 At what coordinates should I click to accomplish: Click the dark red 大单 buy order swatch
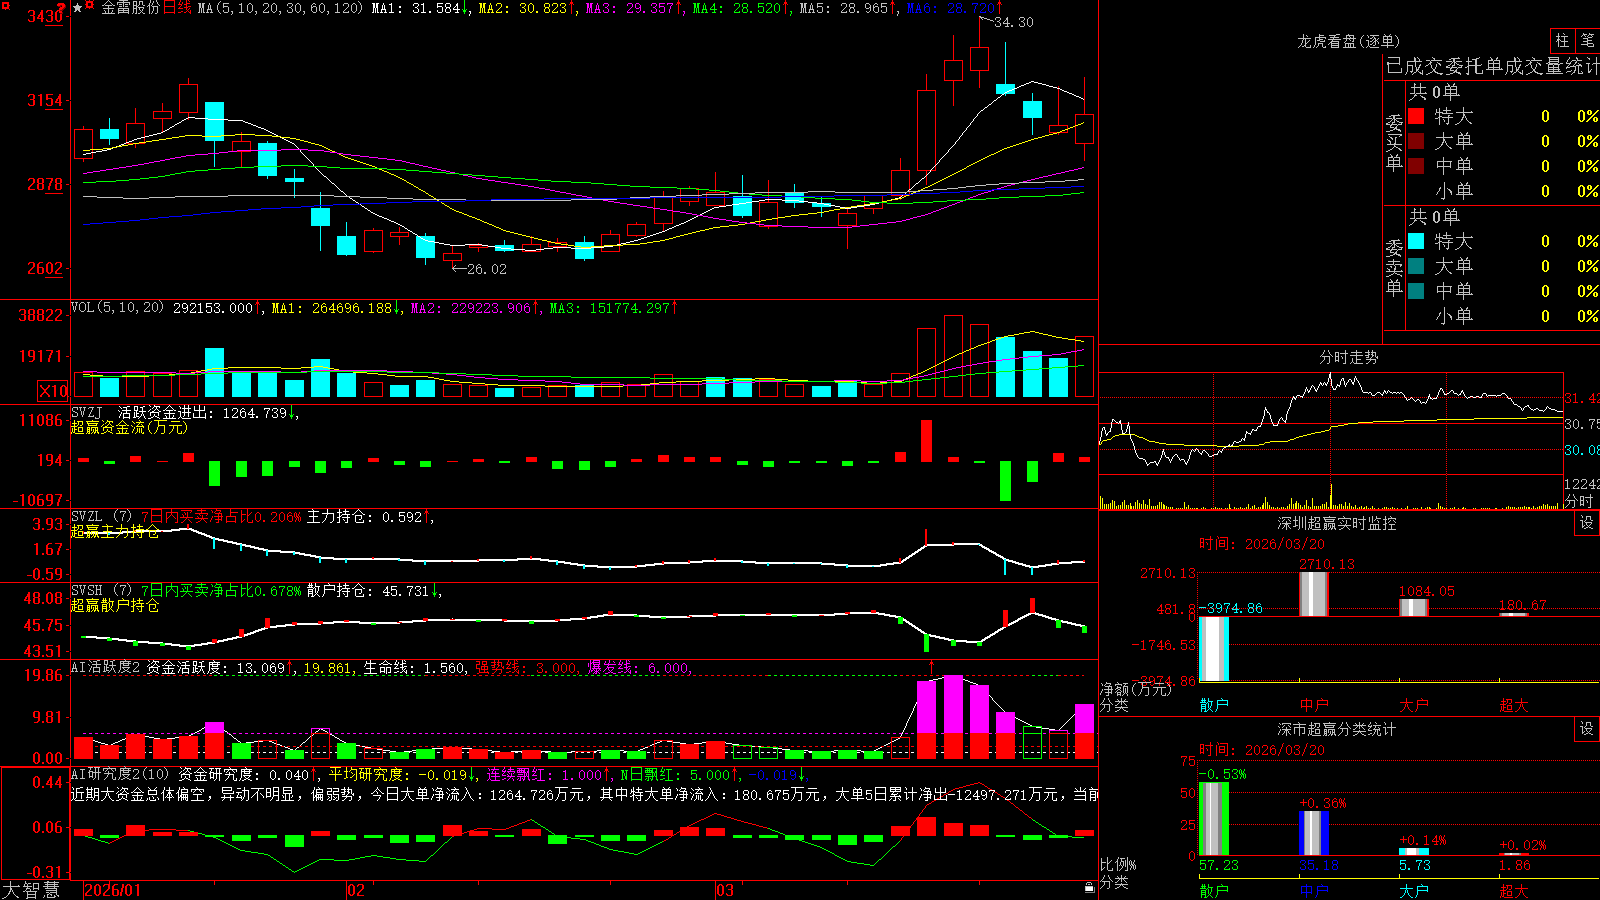[1416, 141]
